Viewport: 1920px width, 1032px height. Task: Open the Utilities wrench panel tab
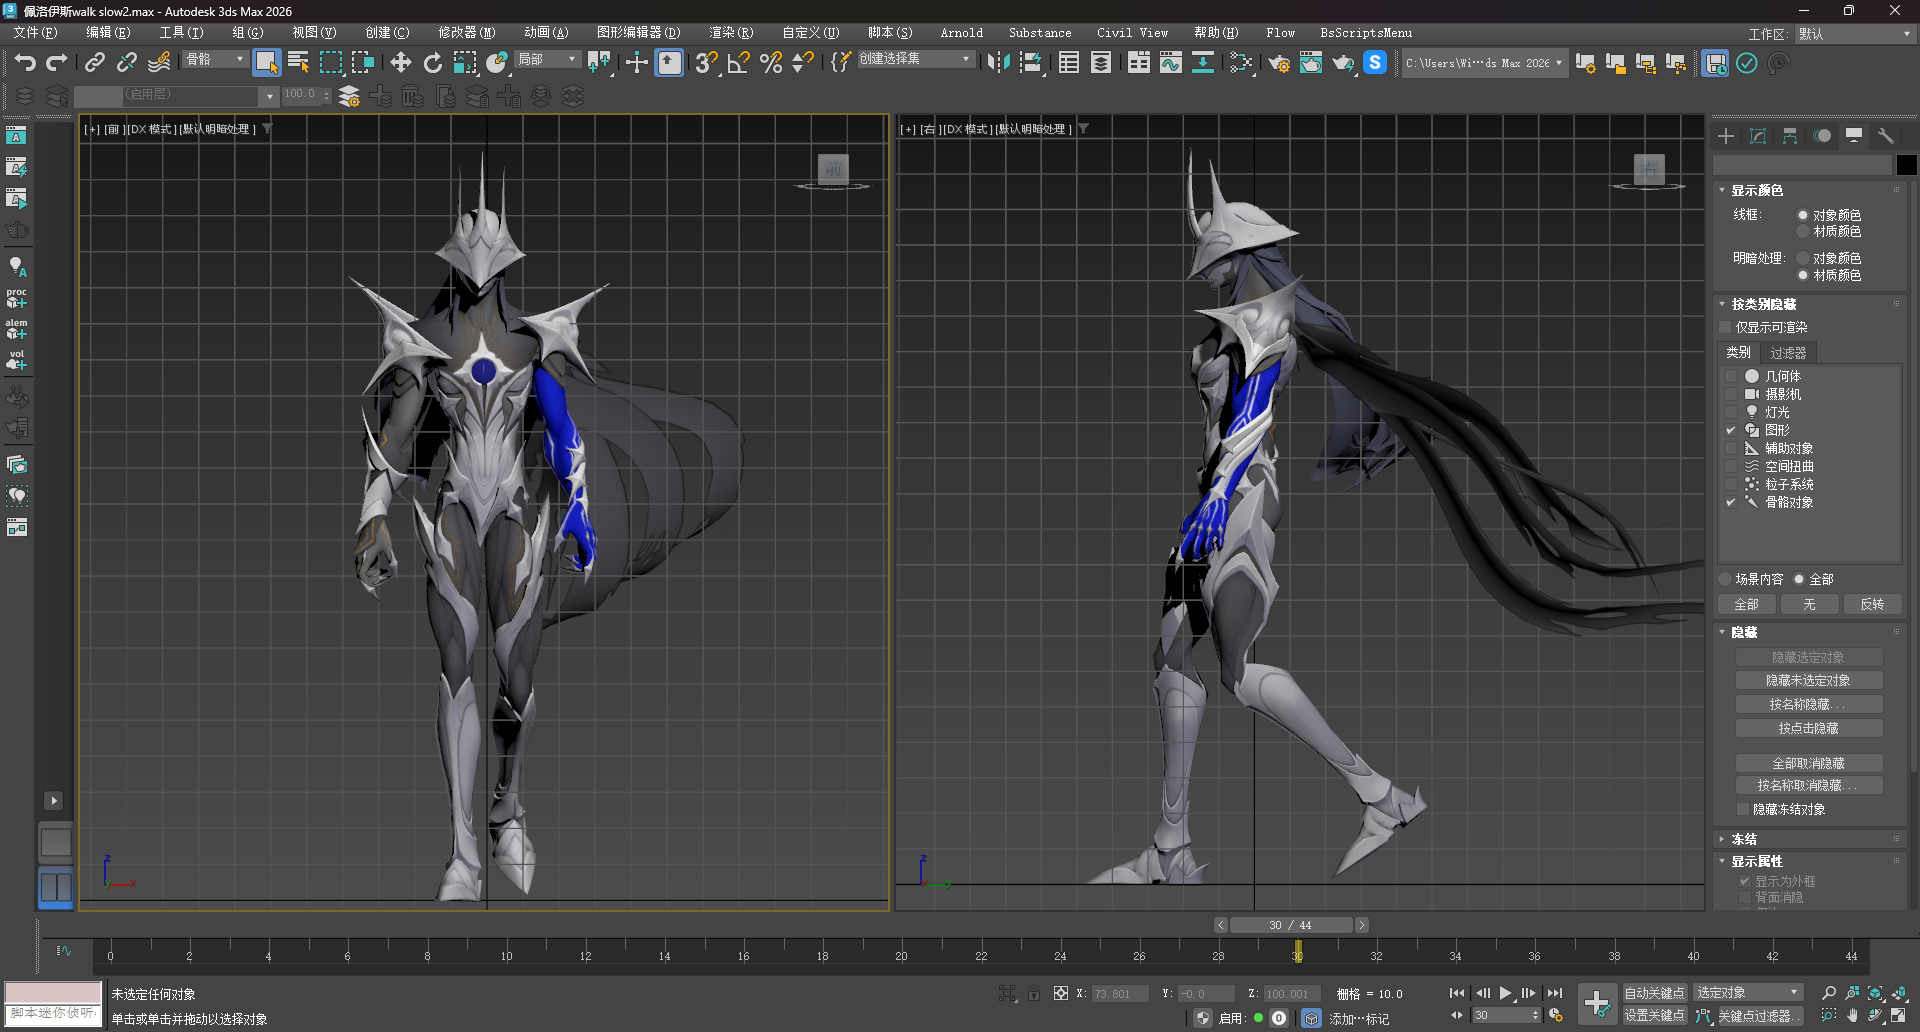click(1886, 136)
